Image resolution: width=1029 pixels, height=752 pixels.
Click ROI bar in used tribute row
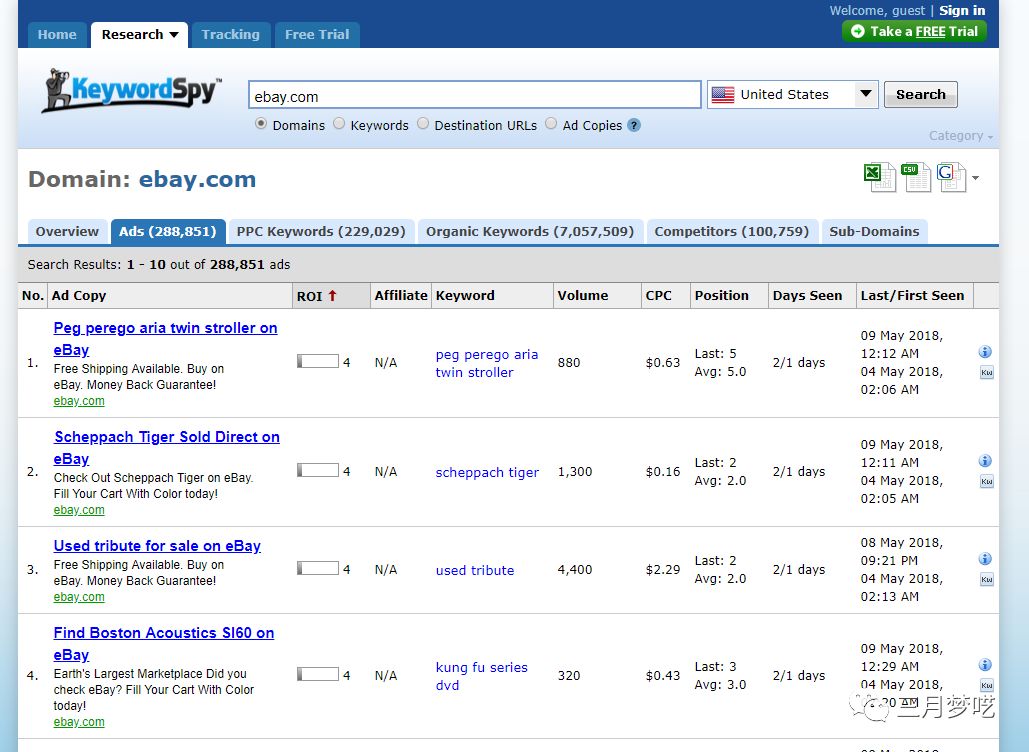[x=318, y=568]
